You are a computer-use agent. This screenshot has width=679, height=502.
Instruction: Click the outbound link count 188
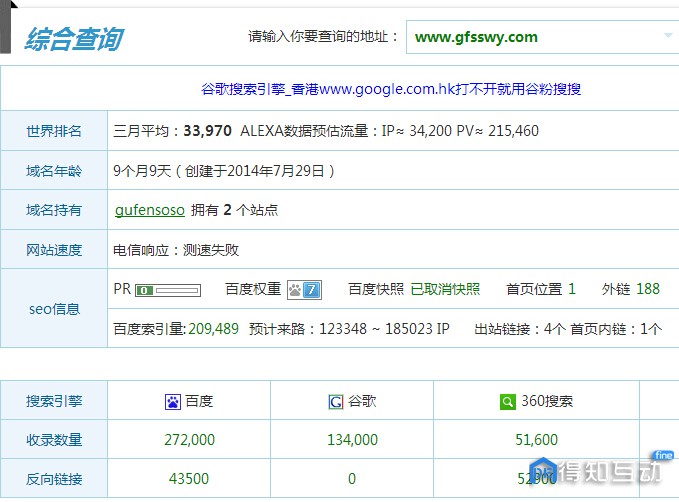tap(648, 289)
